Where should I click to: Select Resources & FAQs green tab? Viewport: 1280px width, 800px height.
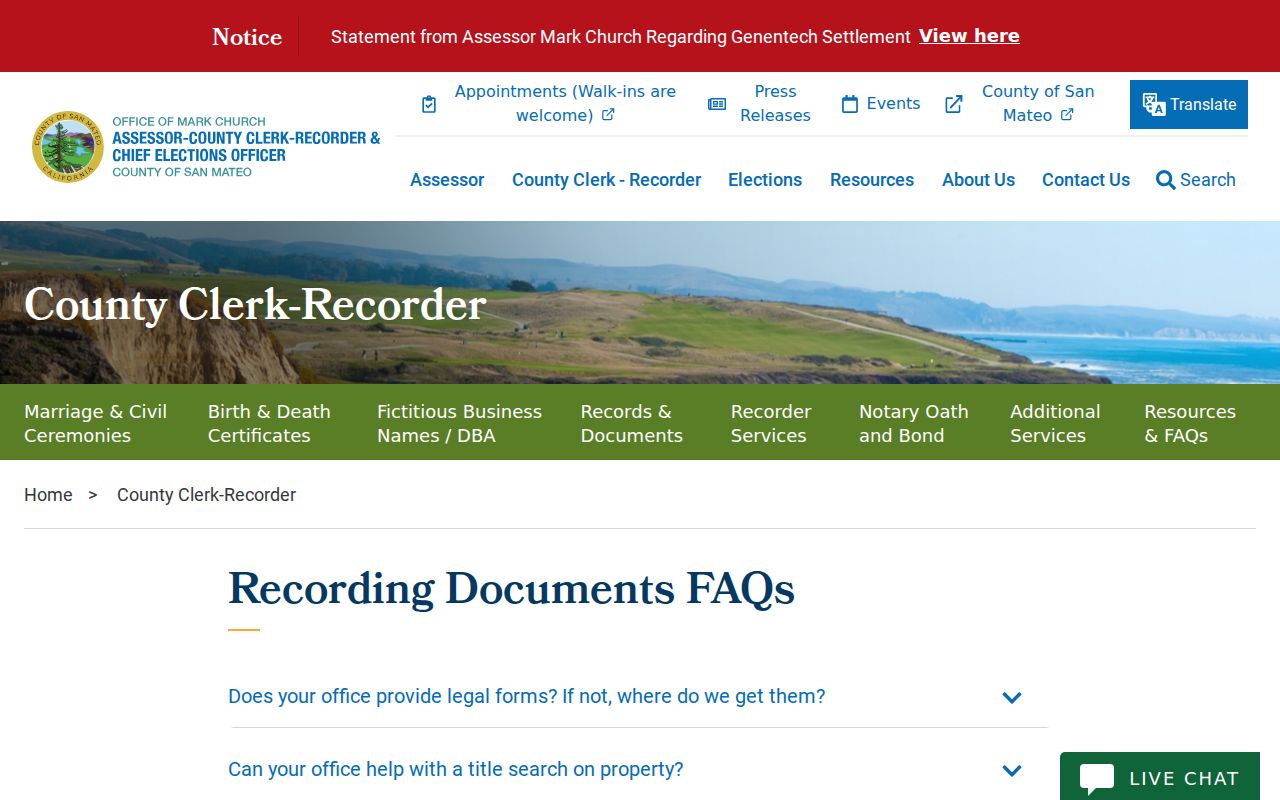coord(1190,423)
